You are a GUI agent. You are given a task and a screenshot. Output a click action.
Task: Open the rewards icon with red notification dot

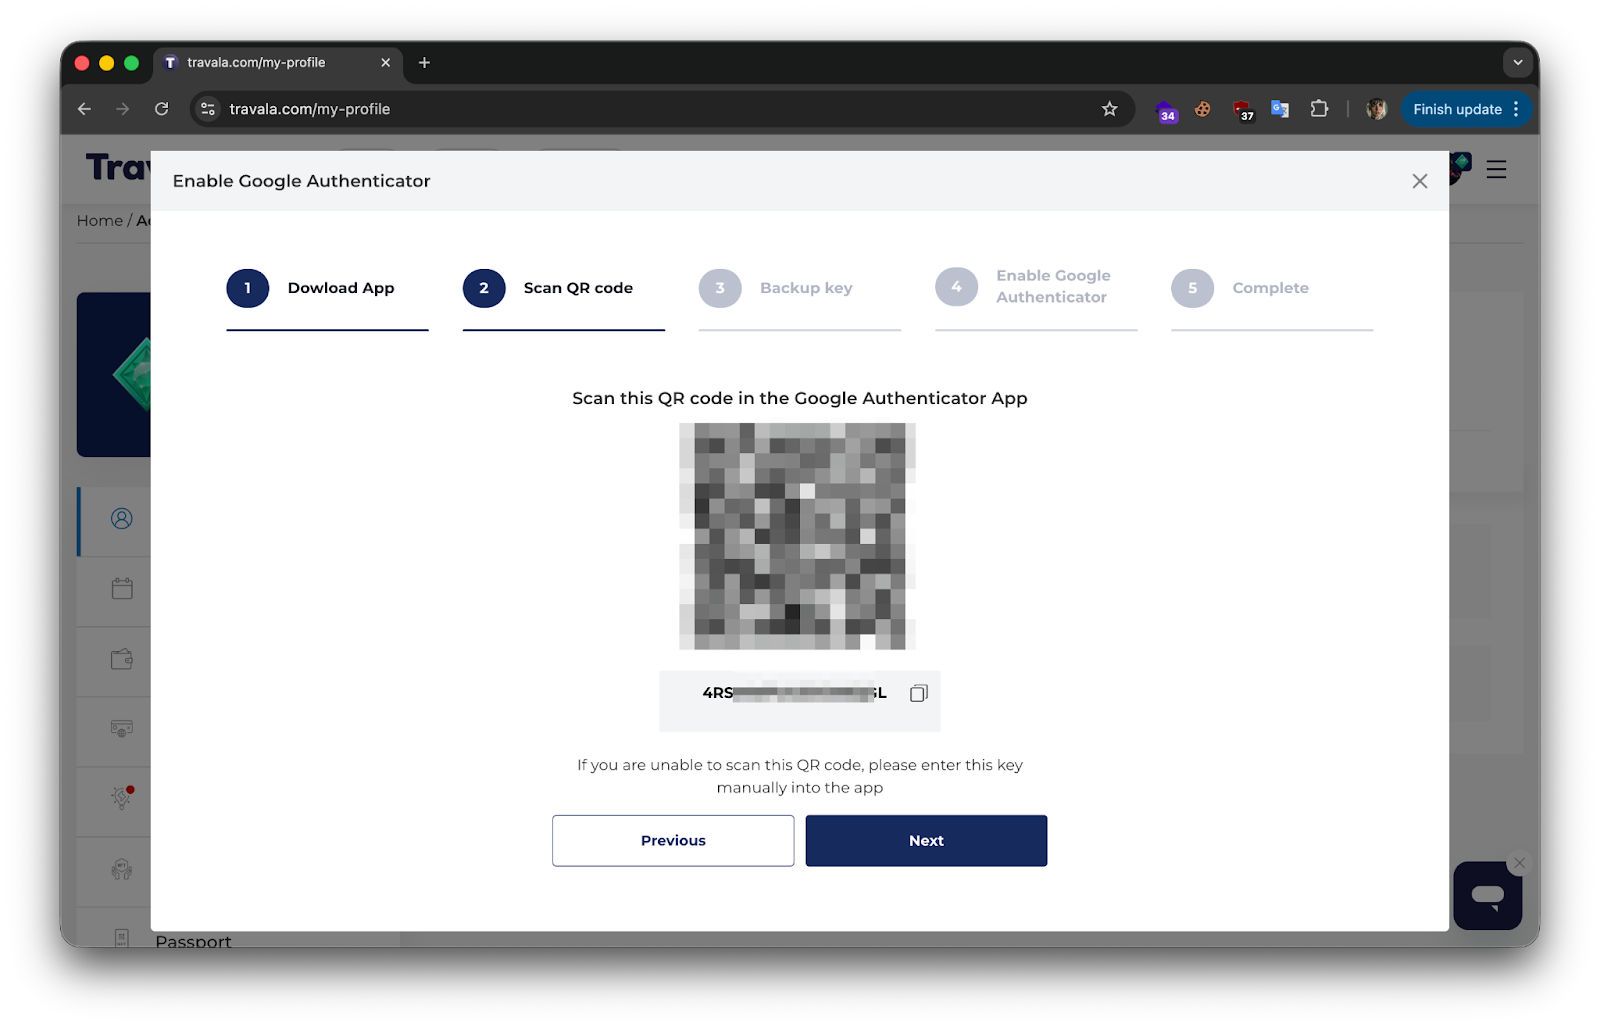tap(120, 800)
